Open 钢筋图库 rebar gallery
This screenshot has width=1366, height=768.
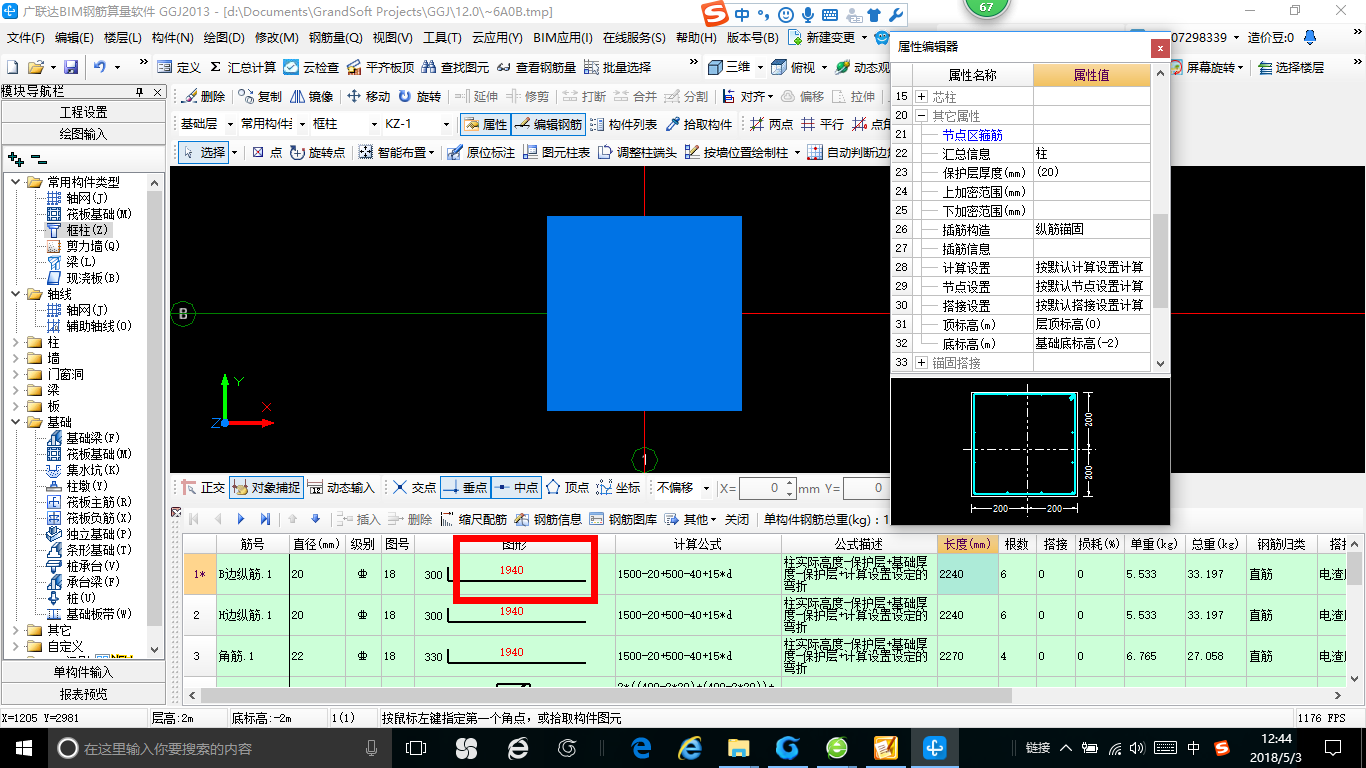[x=623, y=519]
